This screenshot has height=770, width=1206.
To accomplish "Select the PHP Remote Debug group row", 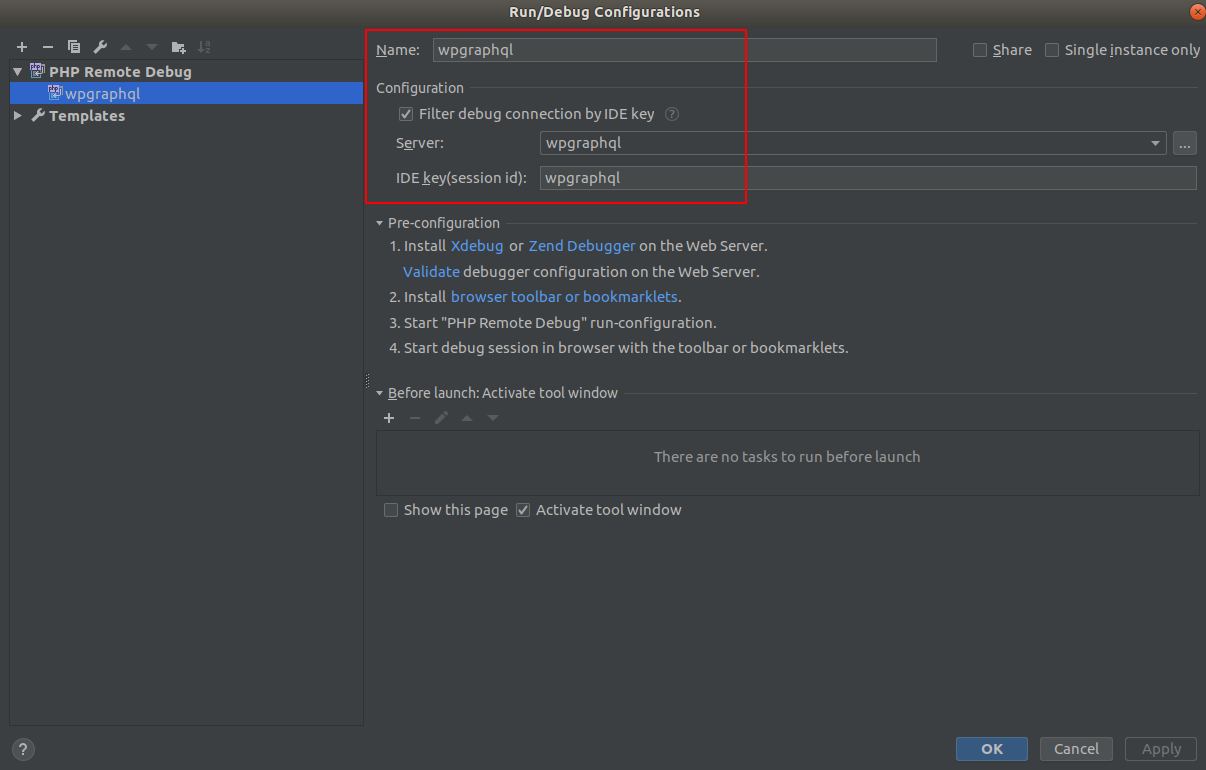I will (x=187, y=72).
